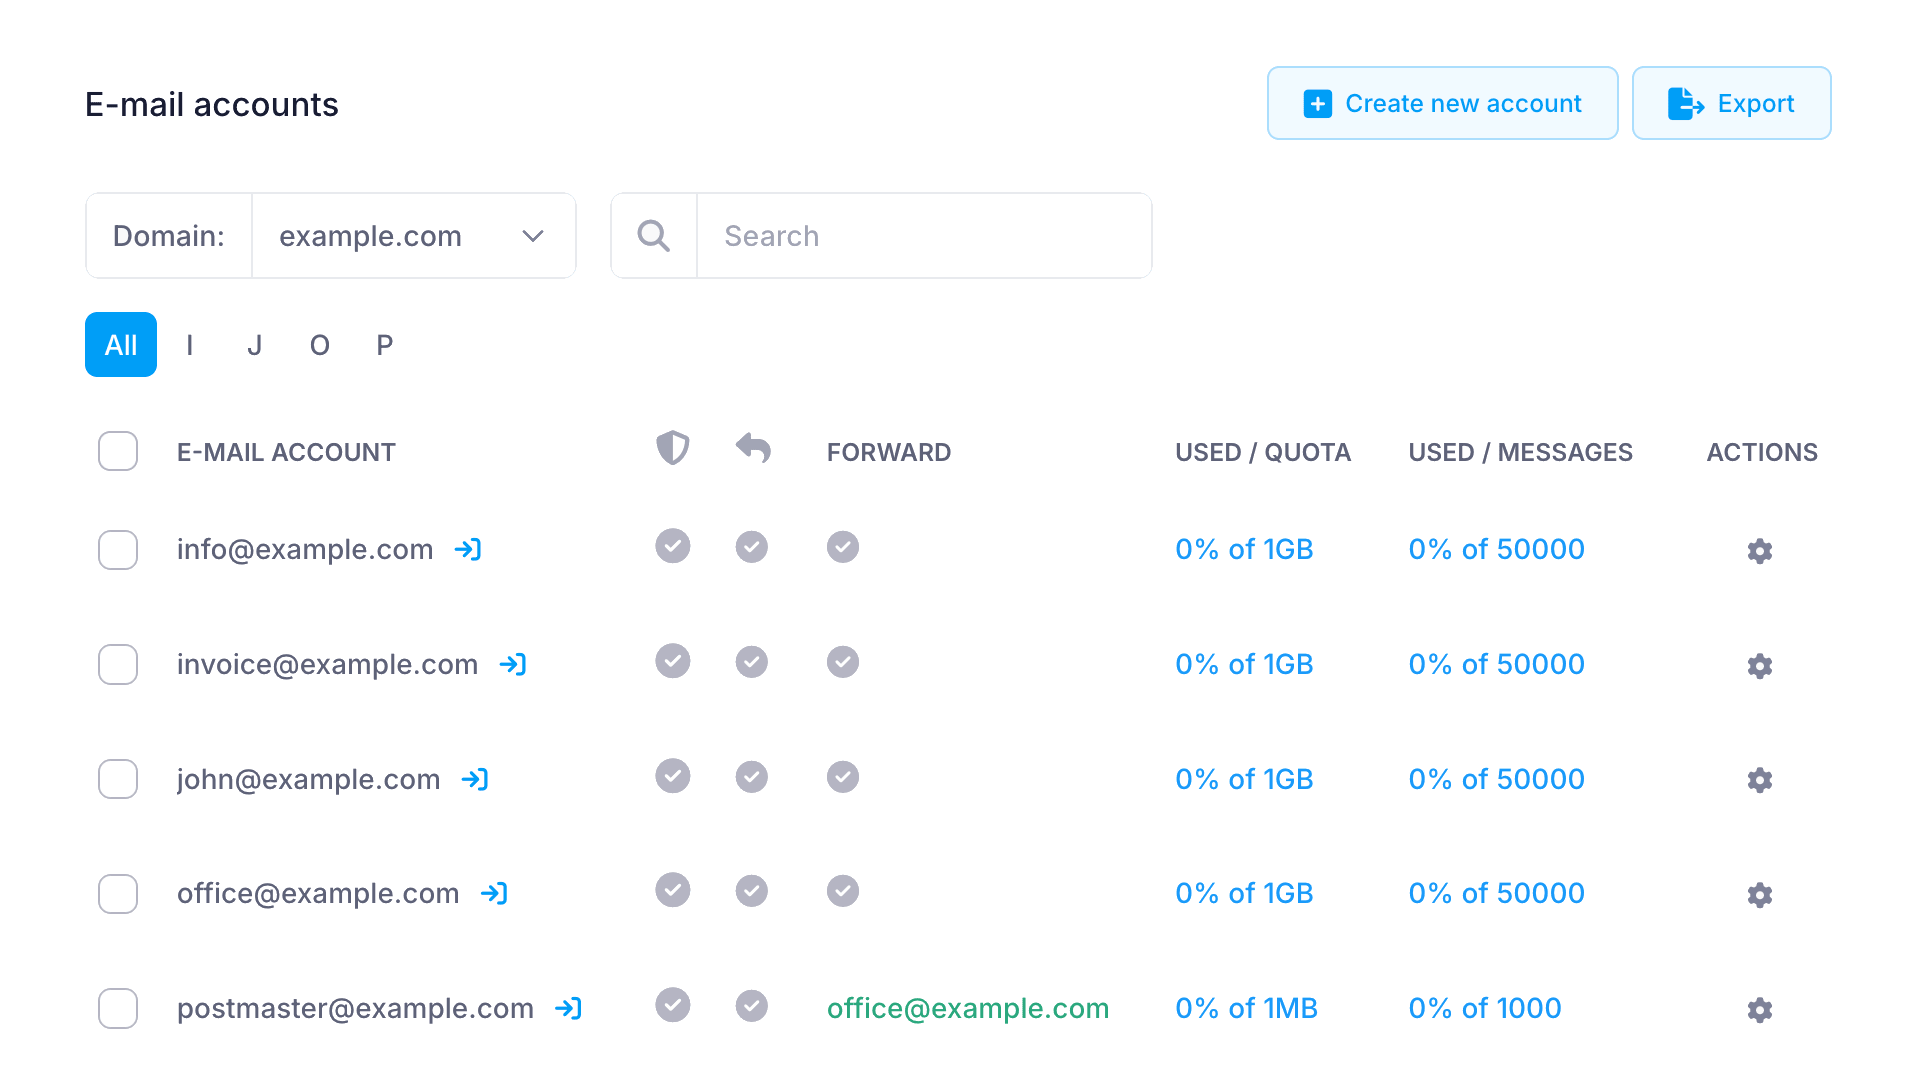Click the reply arrow column header icon
Viewport: 1920px width, 1080px height.
(753, 448)
